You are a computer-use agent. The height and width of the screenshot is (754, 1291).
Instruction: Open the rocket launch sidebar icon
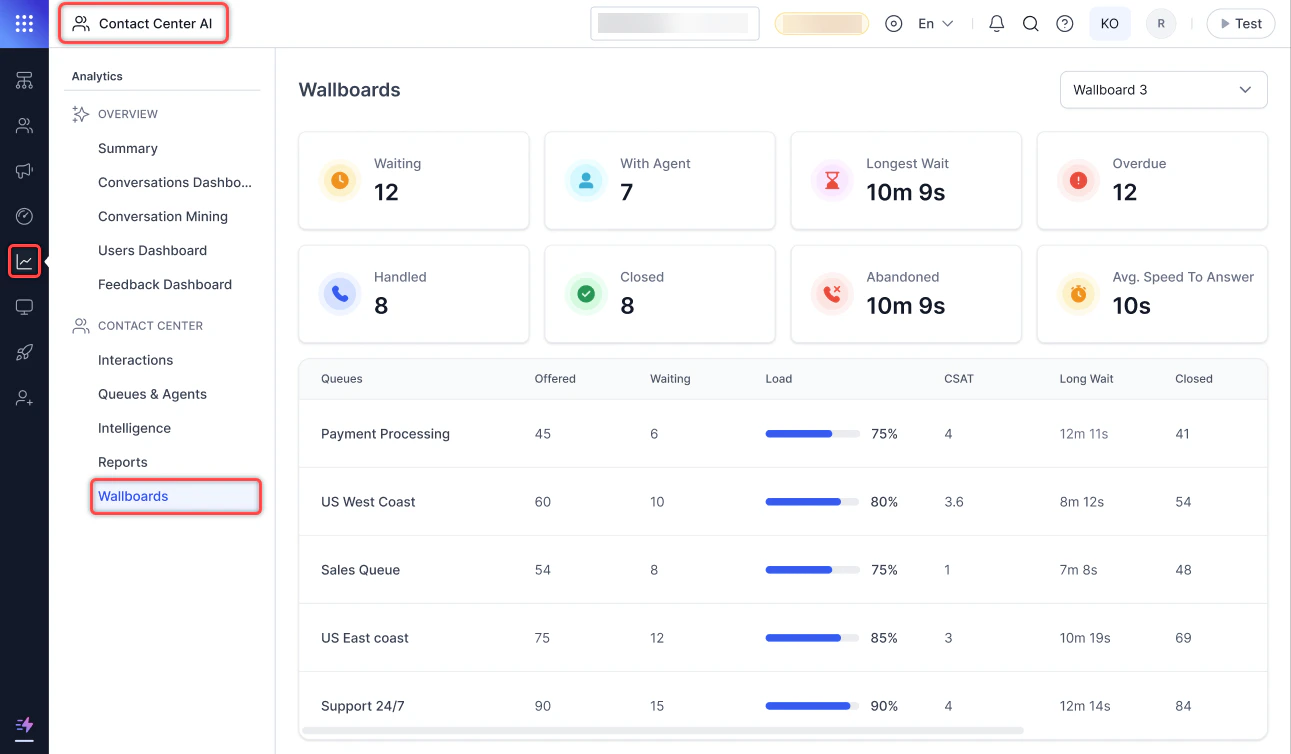pos(24,352)
